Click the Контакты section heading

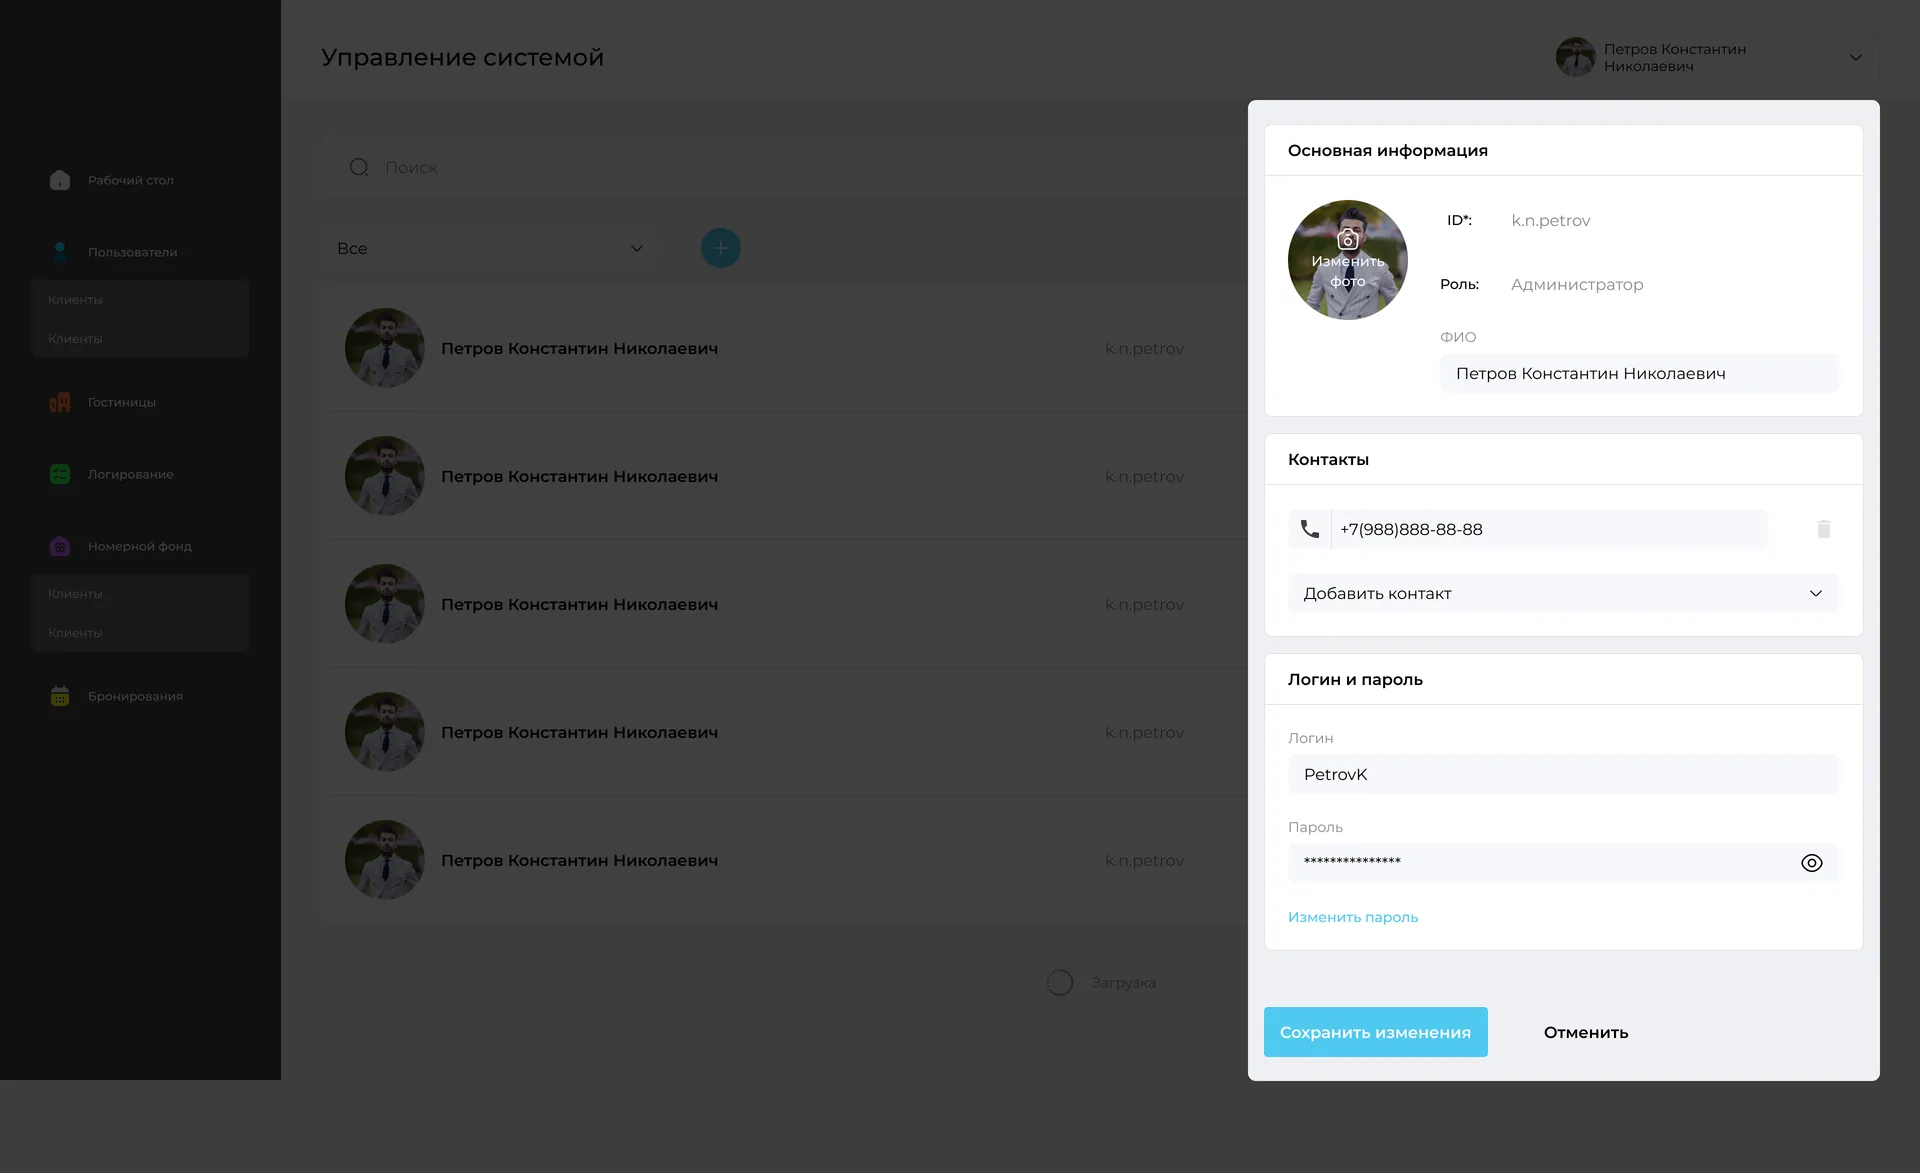[1328, 459]
